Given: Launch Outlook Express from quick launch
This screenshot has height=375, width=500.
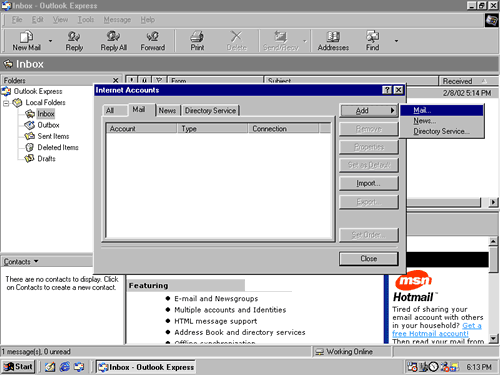Looking at the screenshot, I should pyautogui.click(x=79, y=367).
